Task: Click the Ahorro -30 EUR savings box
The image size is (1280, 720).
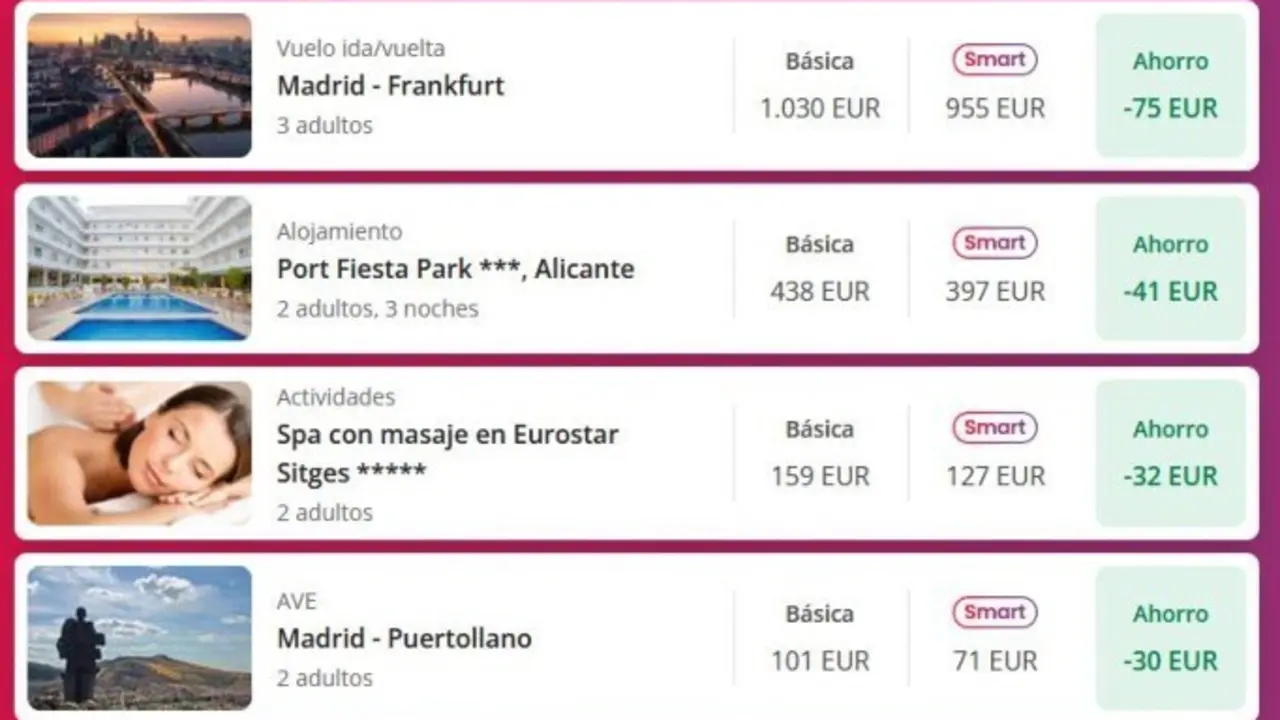Action: [x=1170, y=637]
